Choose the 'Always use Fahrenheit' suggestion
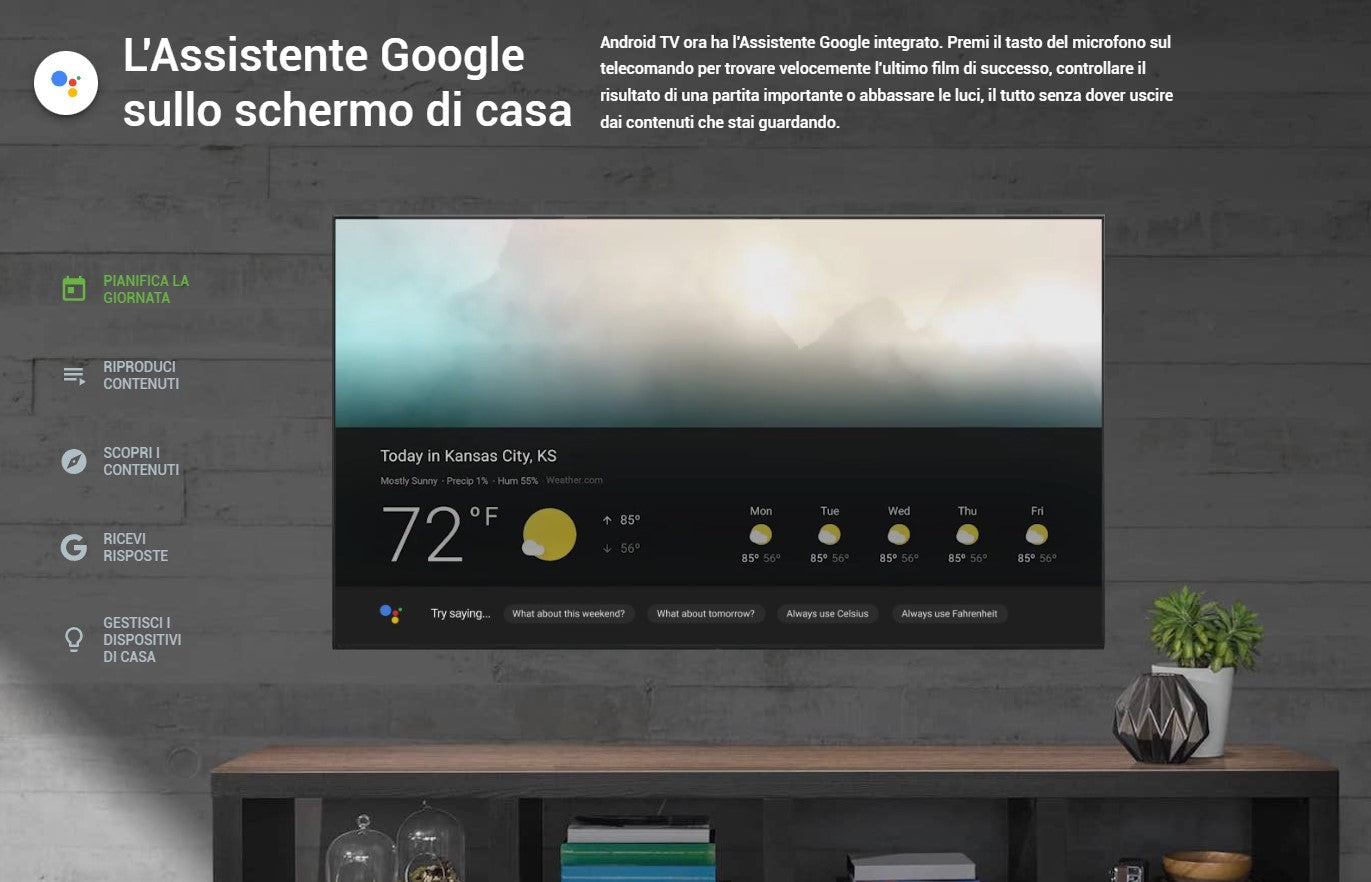 coord(949,614)
